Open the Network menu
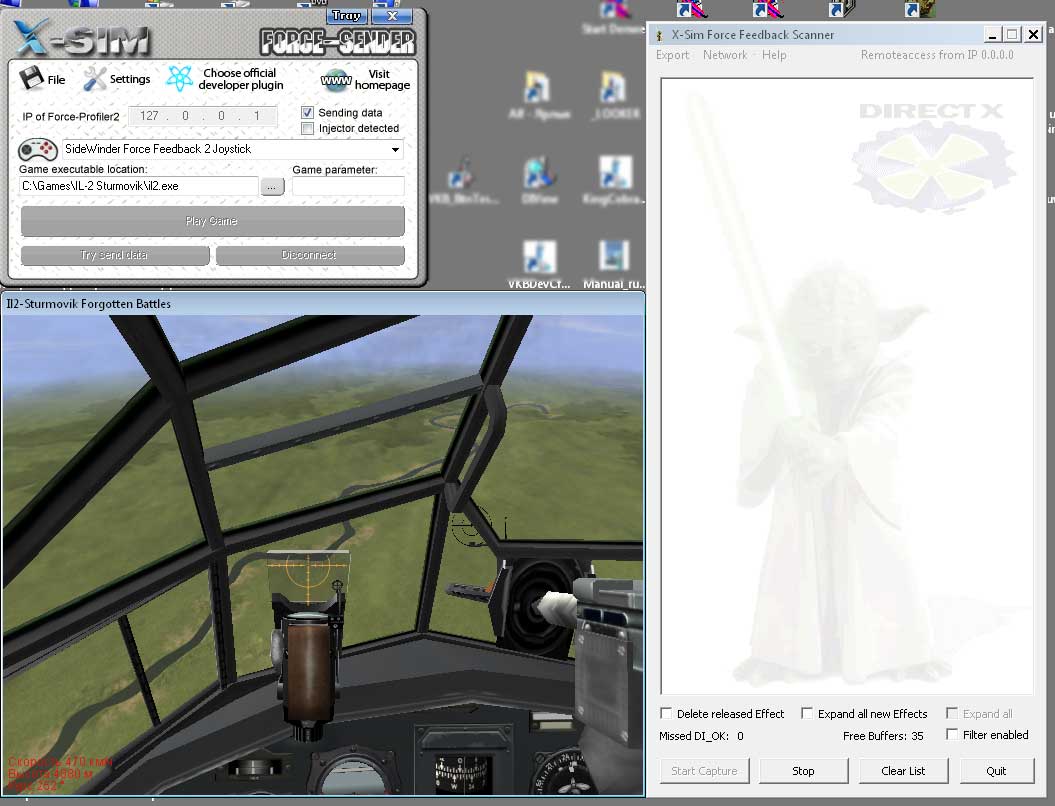Viewport: 1055px width, 806px height. 725,55
